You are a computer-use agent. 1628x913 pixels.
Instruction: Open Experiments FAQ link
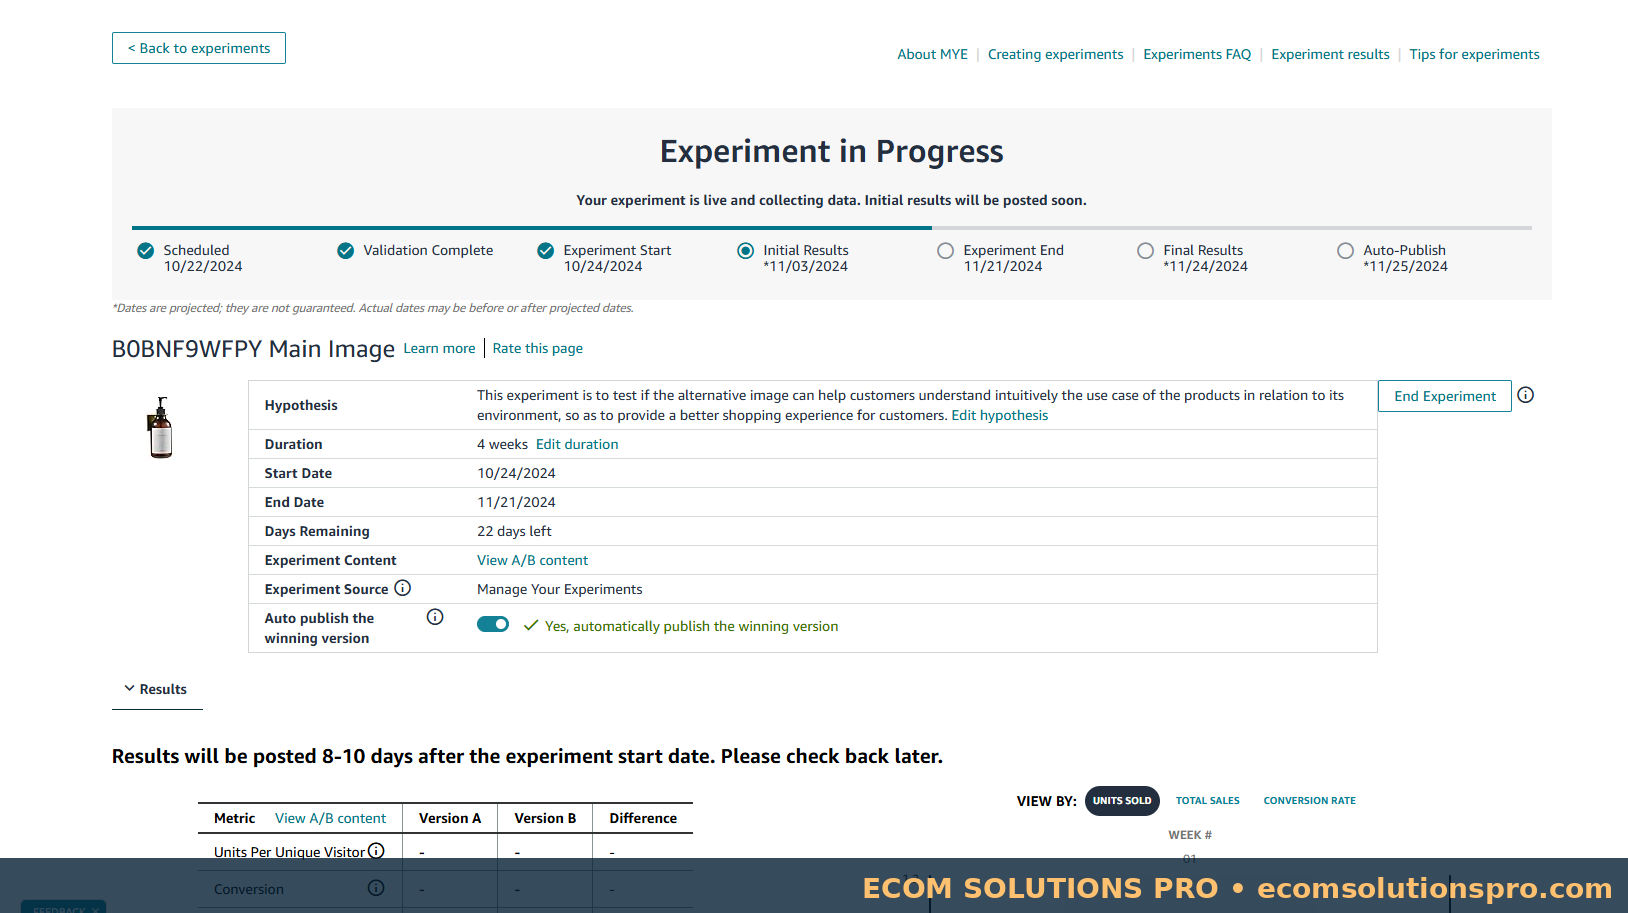click(x=1197, y=55)
